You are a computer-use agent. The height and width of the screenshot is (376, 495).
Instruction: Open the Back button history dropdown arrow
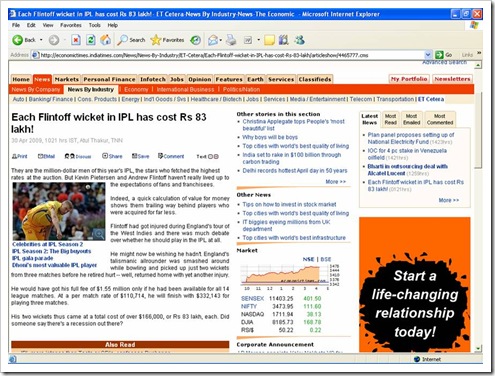click(41, 40)
